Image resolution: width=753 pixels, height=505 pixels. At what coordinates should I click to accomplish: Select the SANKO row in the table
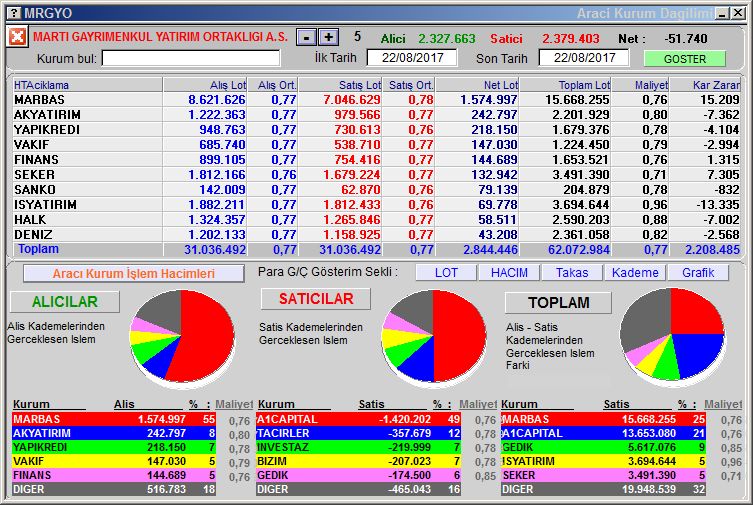376,190
